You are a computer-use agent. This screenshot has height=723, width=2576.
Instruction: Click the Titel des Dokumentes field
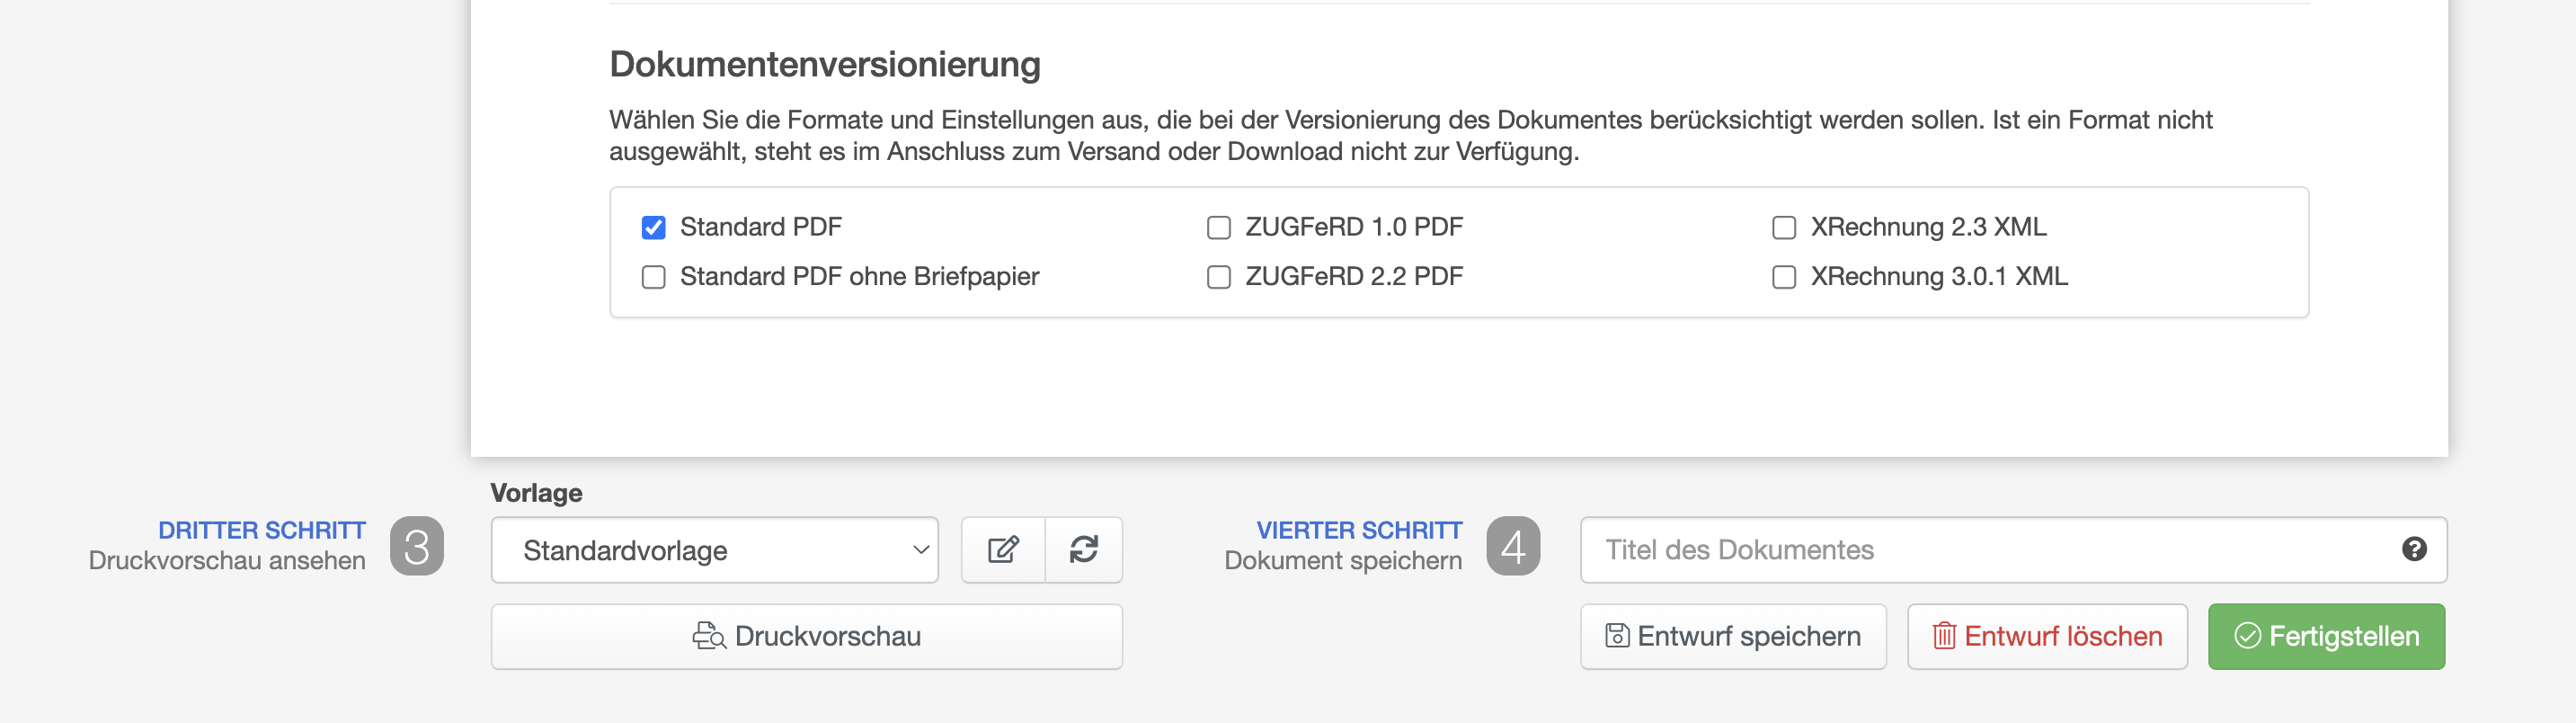pyautogui.click(x=1990, y=550)
